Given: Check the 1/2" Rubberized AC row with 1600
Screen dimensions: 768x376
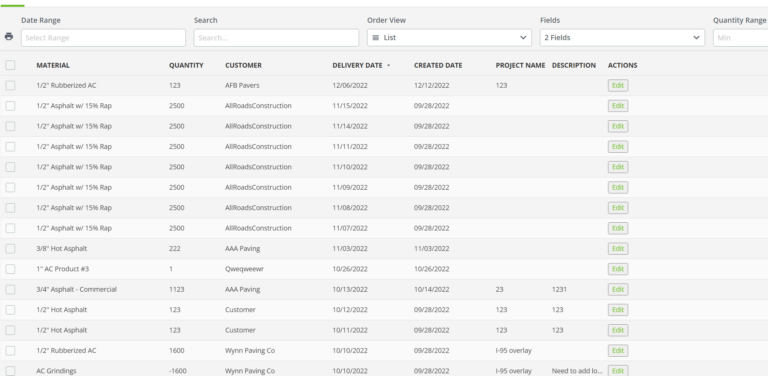Looking at the screenshot, I should pos(10,351).
